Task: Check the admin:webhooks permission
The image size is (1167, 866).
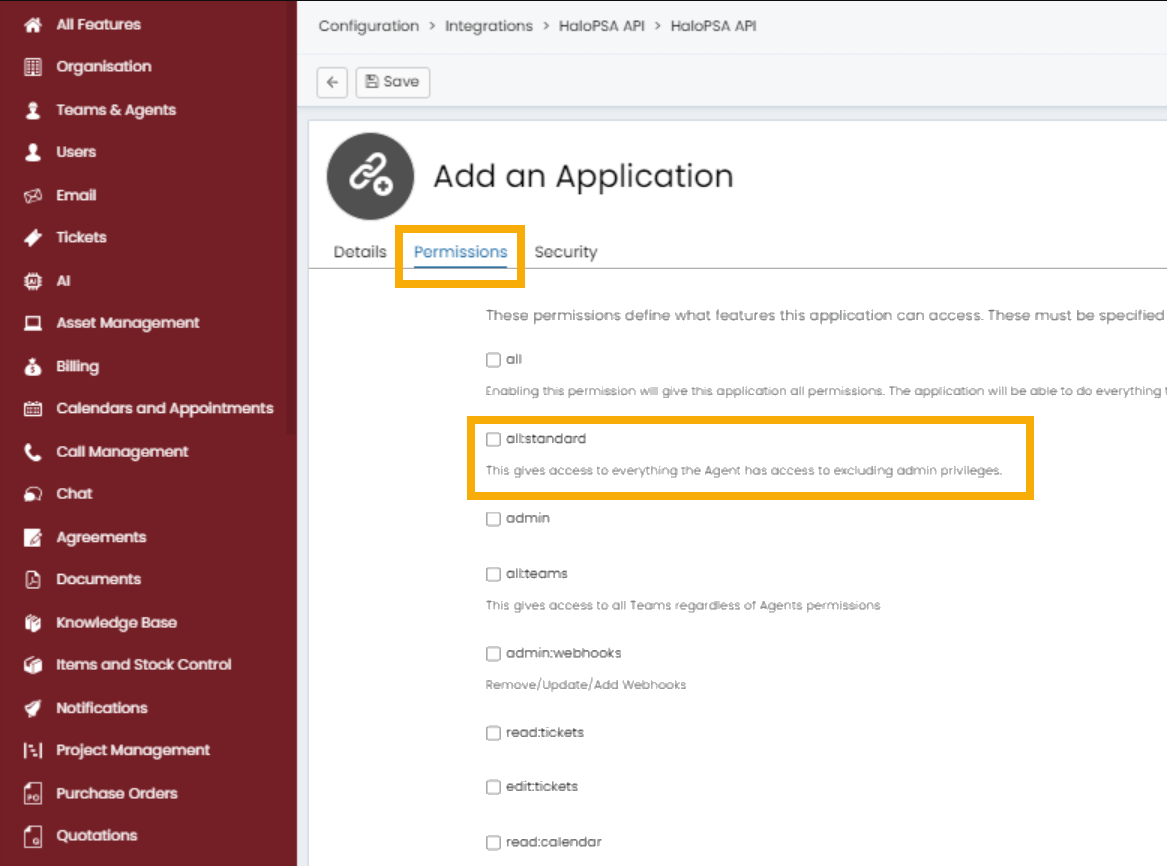Action: [493, 653]
